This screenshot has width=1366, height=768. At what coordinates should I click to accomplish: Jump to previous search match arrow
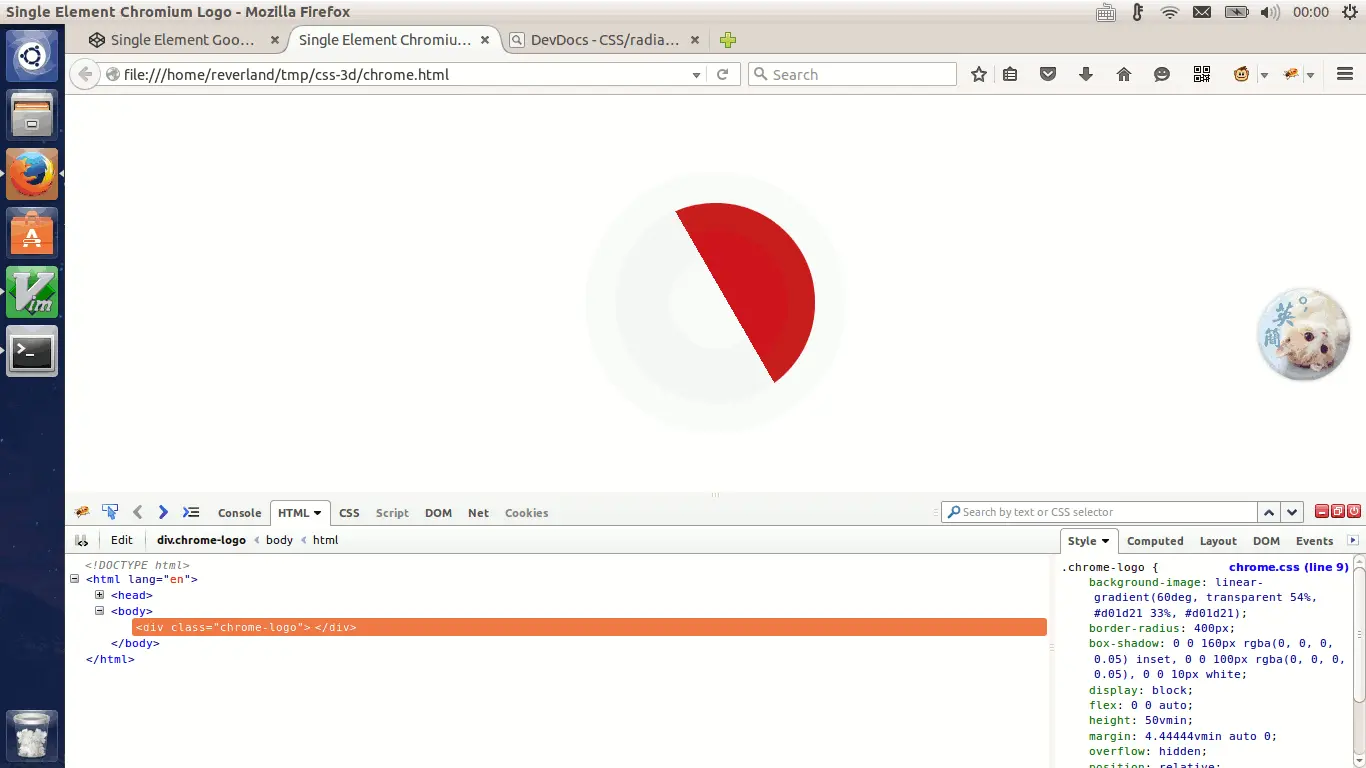1269,512
